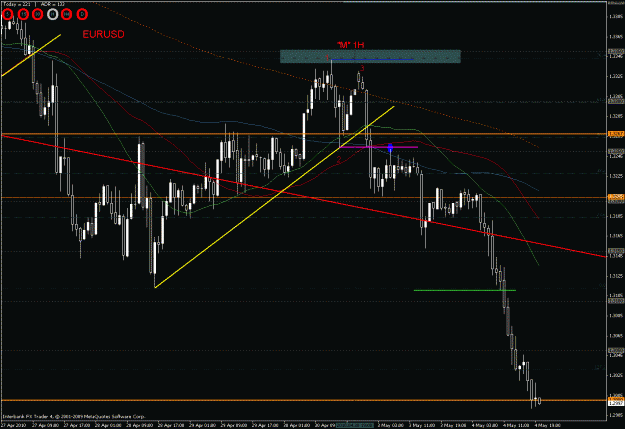Switch to the H4 timeframe circle button
625x429 pixels.
pyautogui.click(x=67, y=14)
